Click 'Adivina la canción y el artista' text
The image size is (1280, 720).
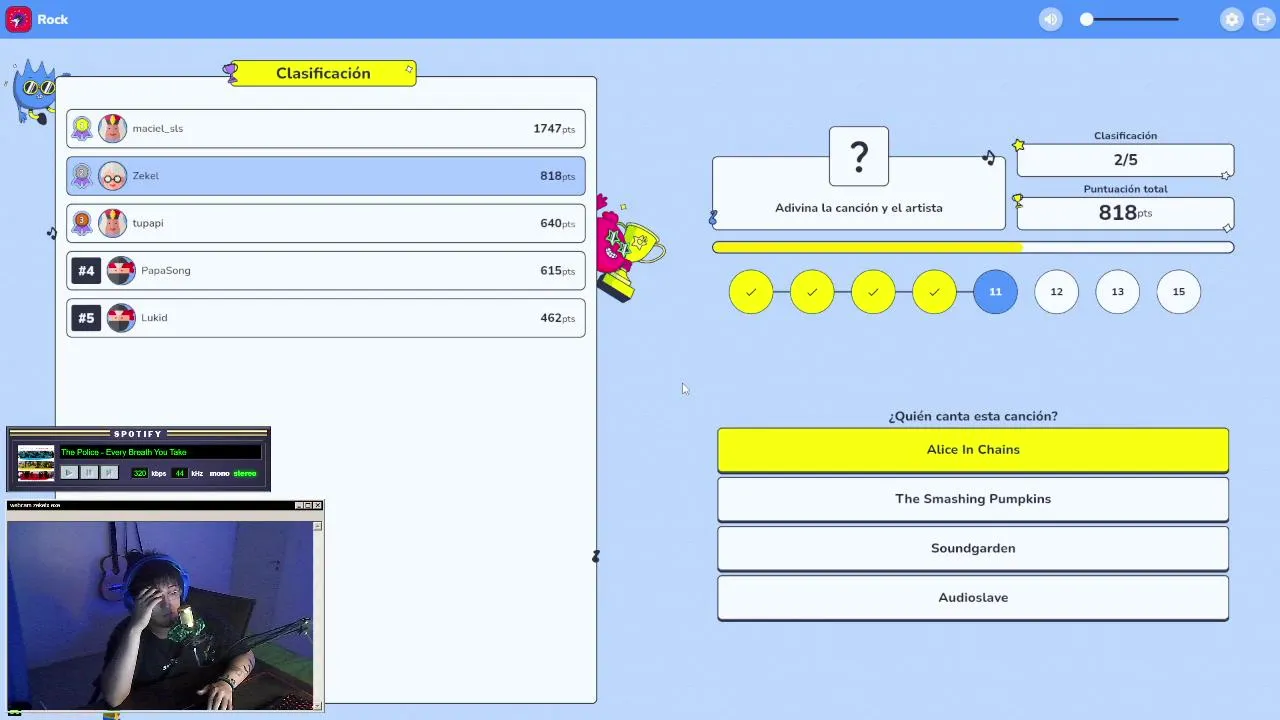859,208
